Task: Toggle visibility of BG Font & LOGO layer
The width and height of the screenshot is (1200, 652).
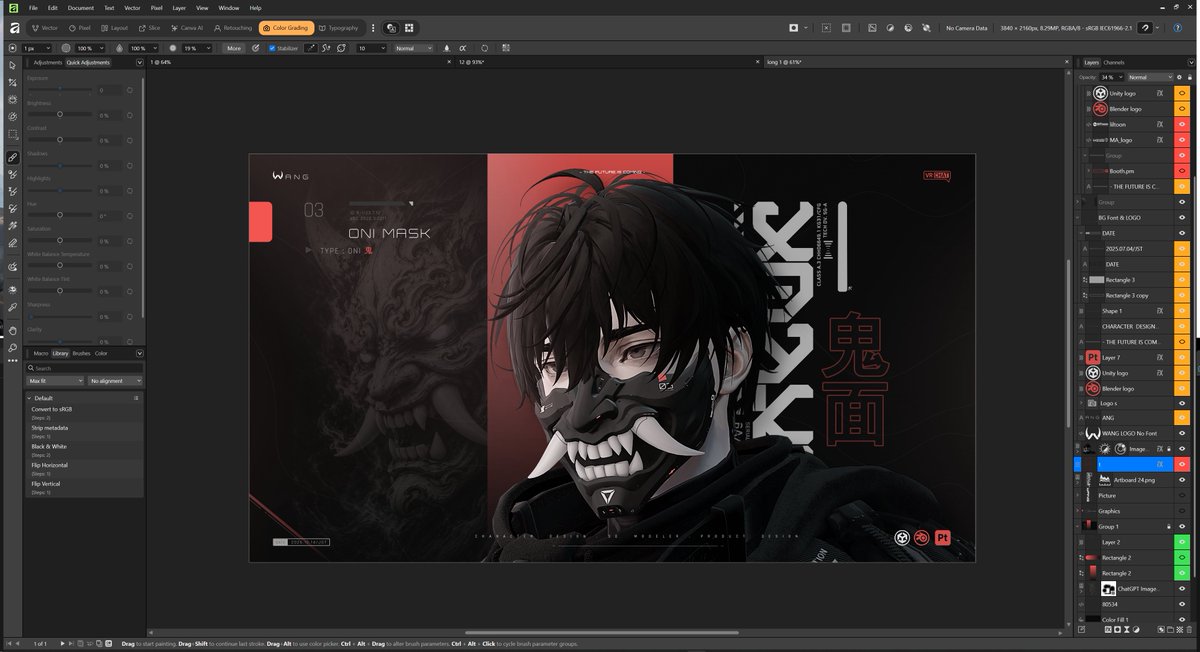Action: click(1181, 217)
